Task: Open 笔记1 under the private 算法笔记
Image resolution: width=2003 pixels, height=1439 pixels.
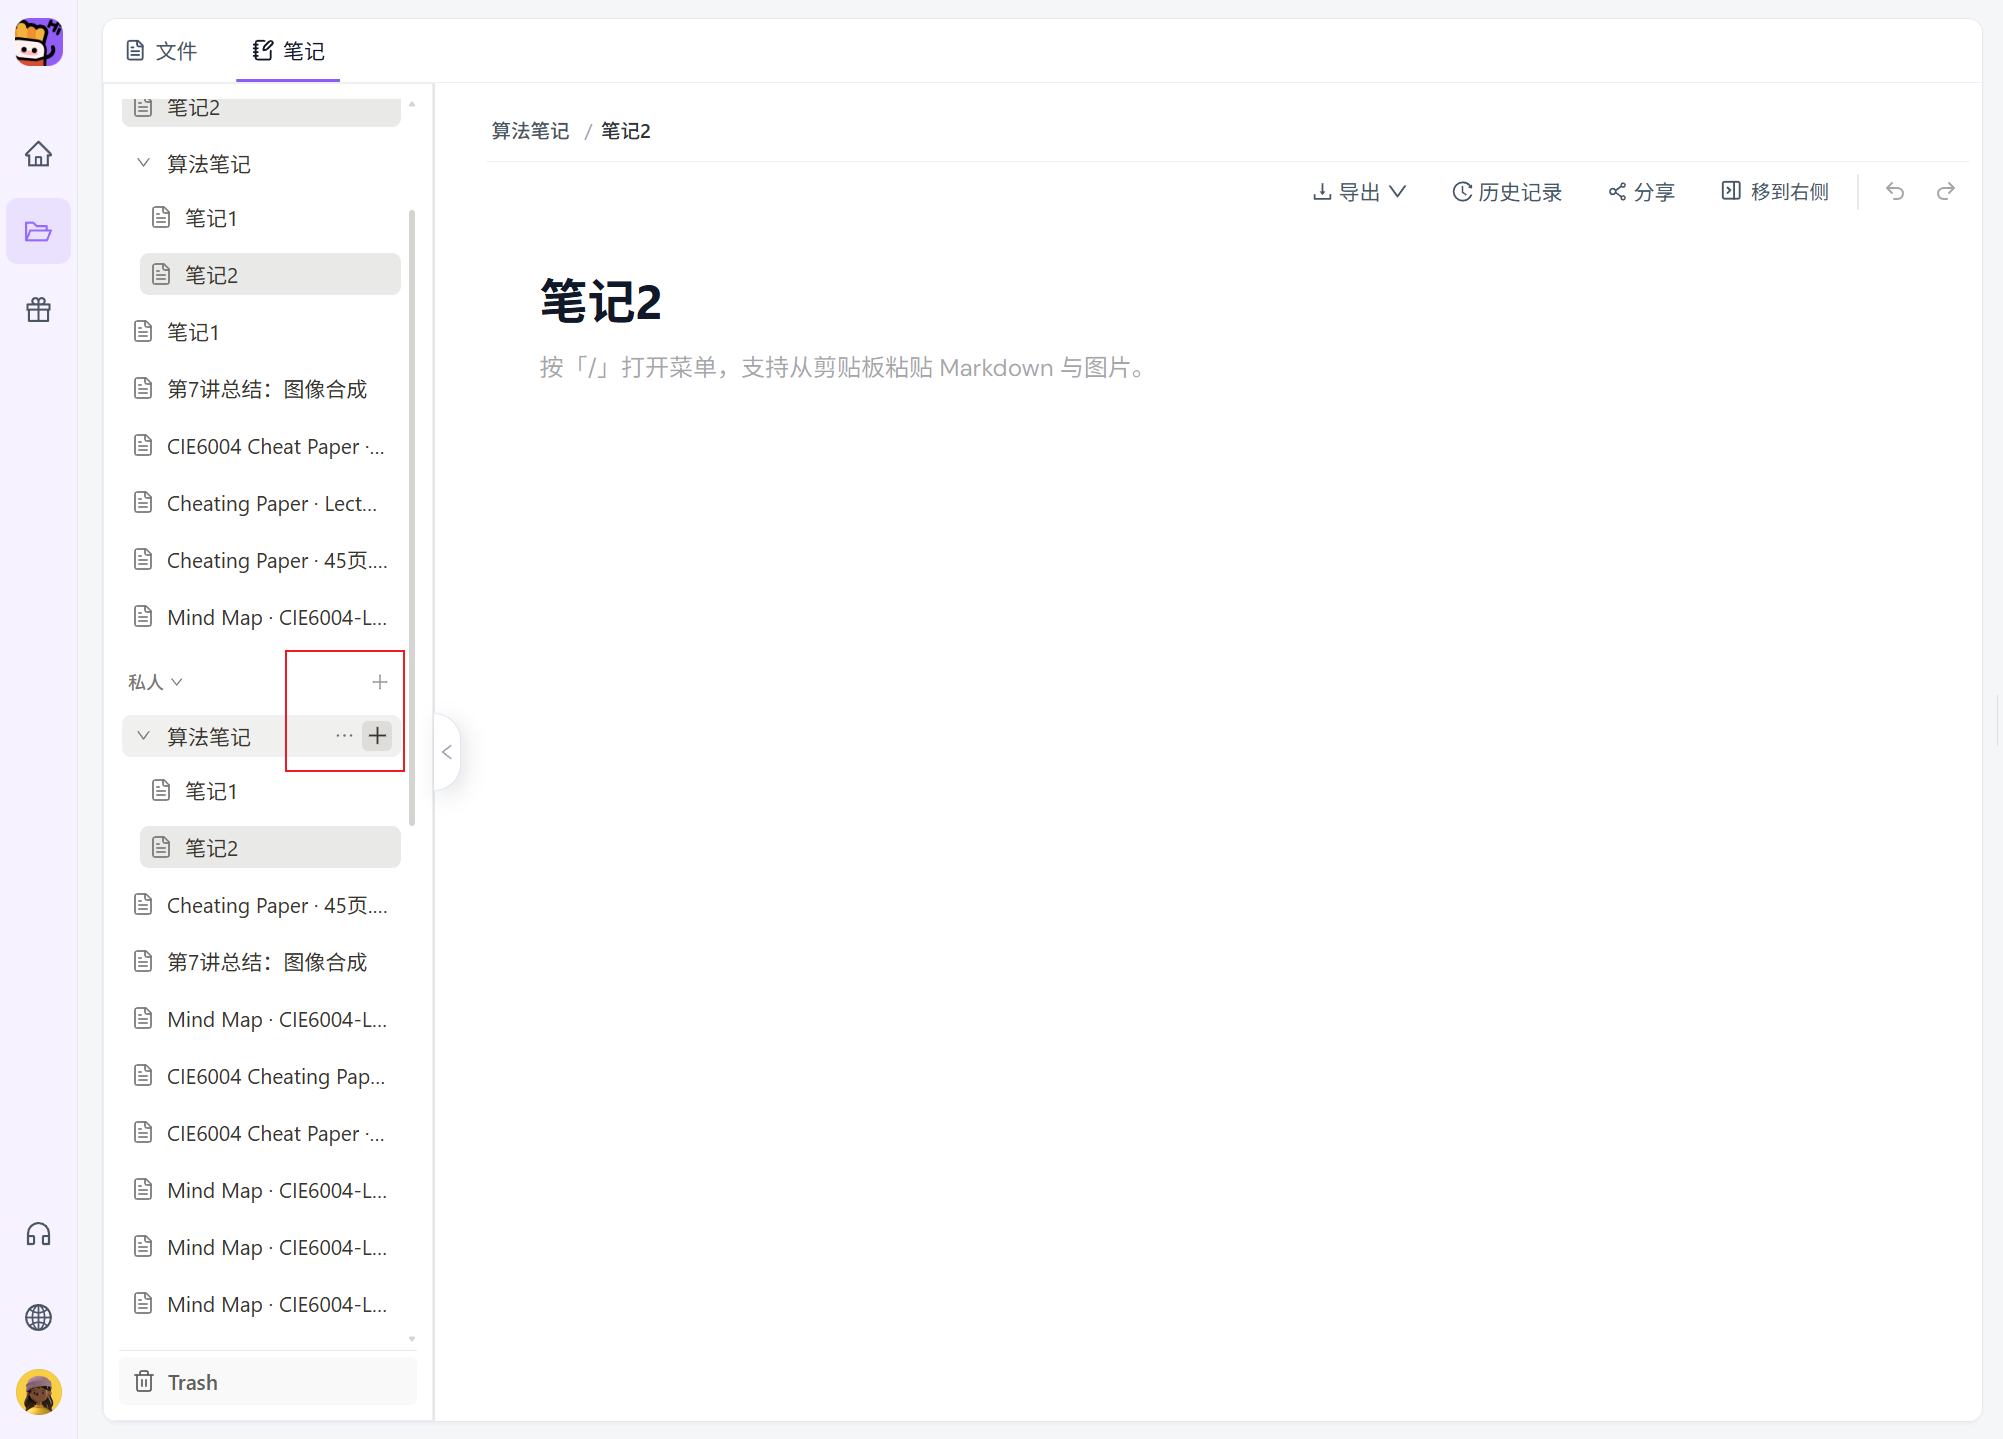Action: (271, 791)
